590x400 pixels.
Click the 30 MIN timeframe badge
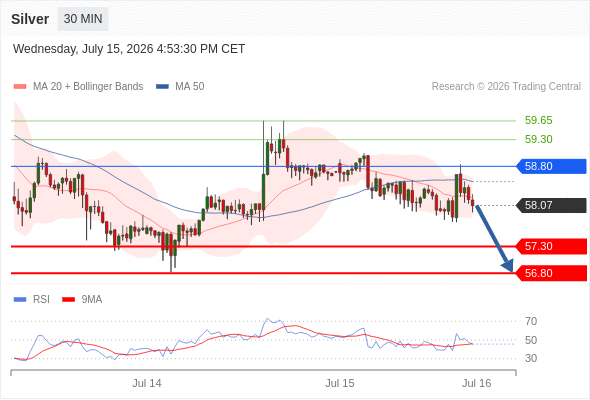[x=83, y=19]
